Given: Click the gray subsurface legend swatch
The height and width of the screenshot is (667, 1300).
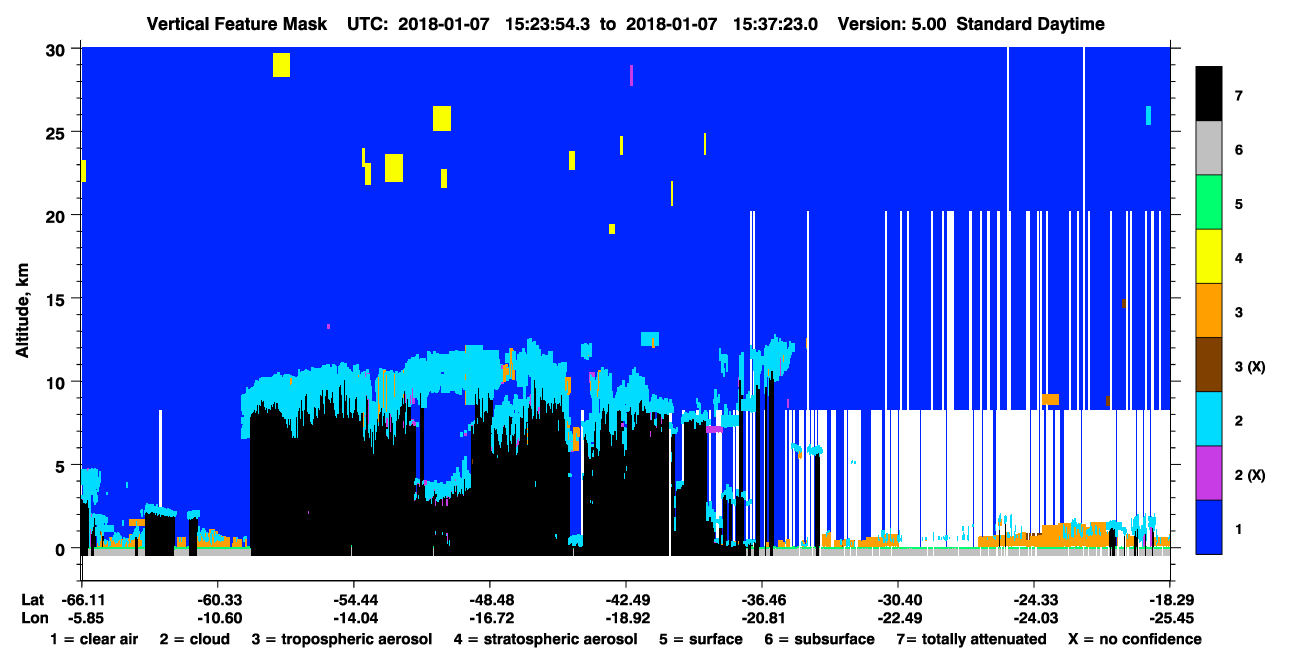Looking at the screenshot, I should tap(1209, 149).
